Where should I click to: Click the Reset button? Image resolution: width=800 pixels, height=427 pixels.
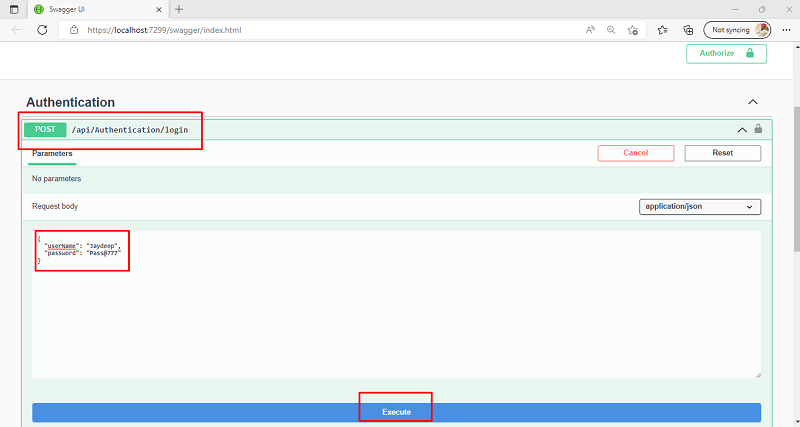point(722,153)
